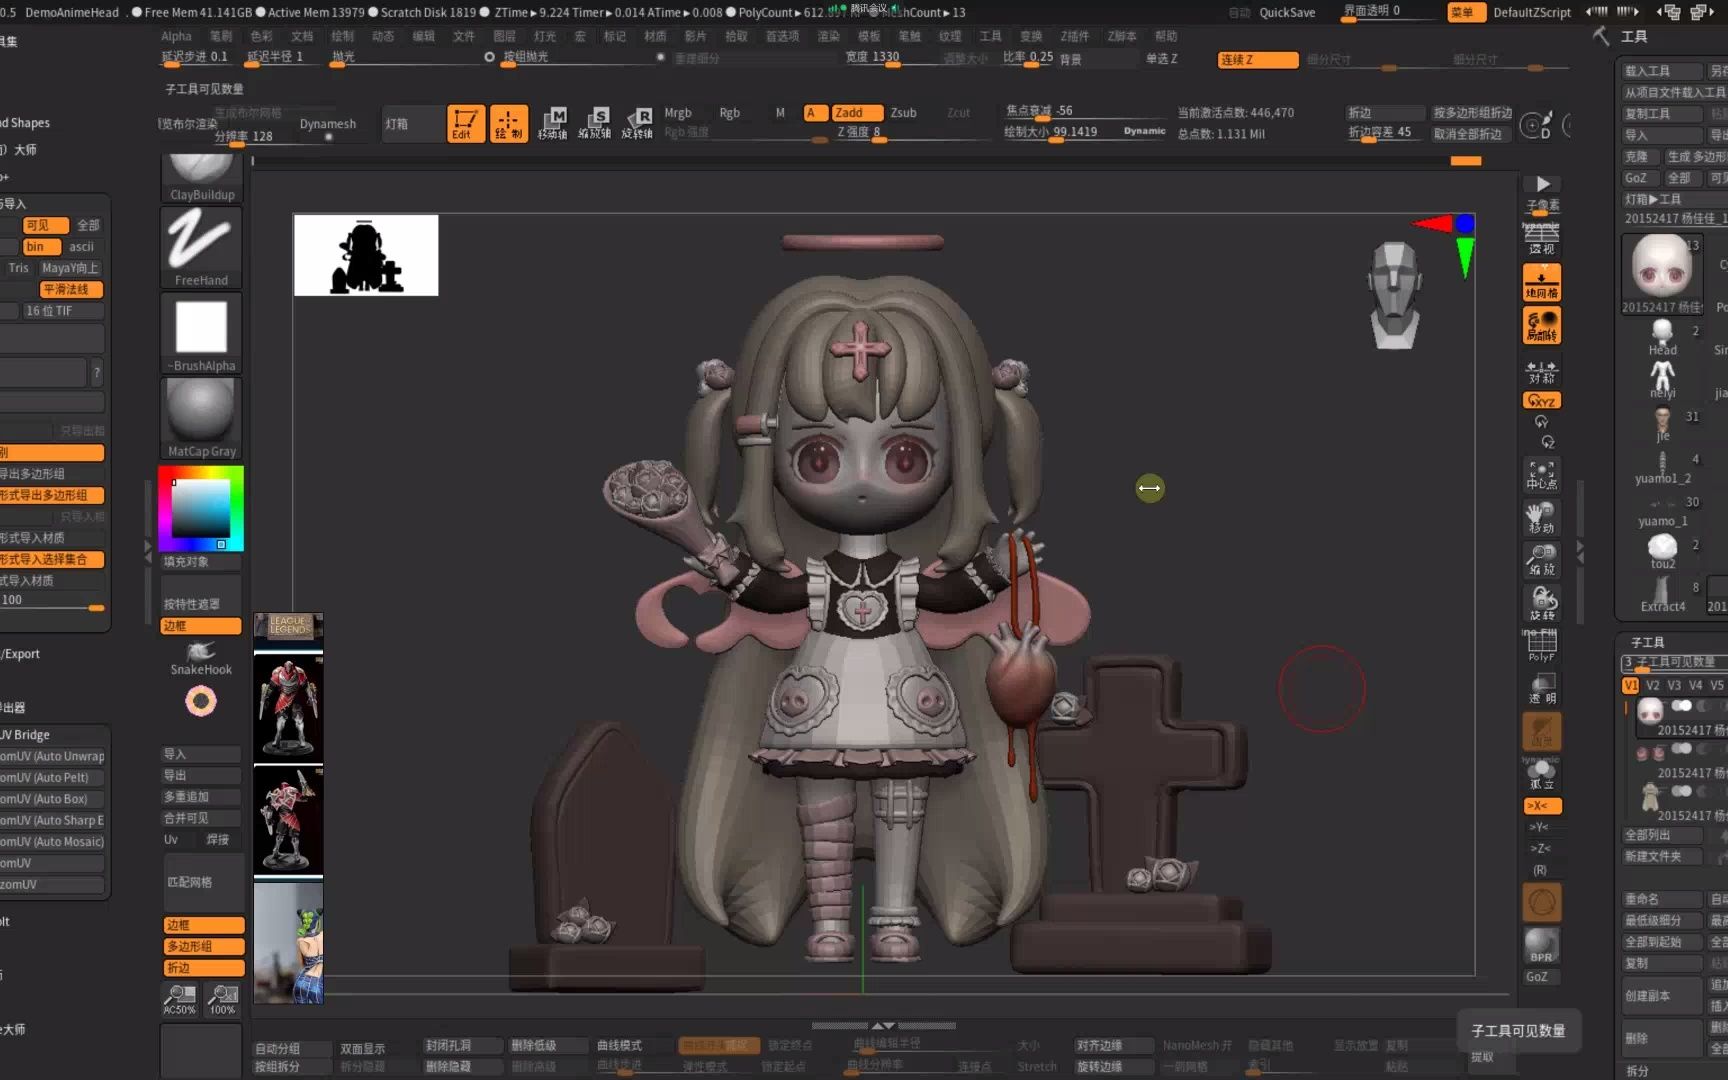Open the FreeHand stroke picker
Screen dimensions: 1728x1080
coord(201,247)
